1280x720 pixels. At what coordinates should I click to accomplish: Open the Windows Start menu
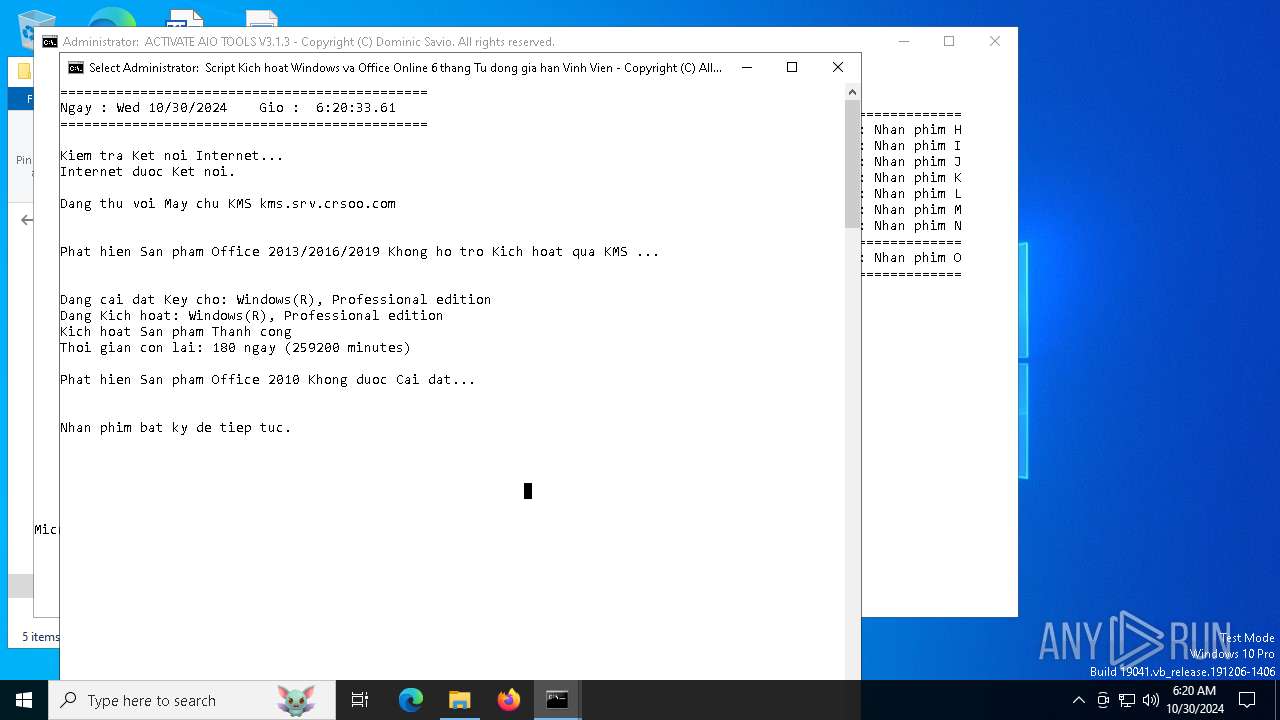pyautogui.click(x=24, y=700)
